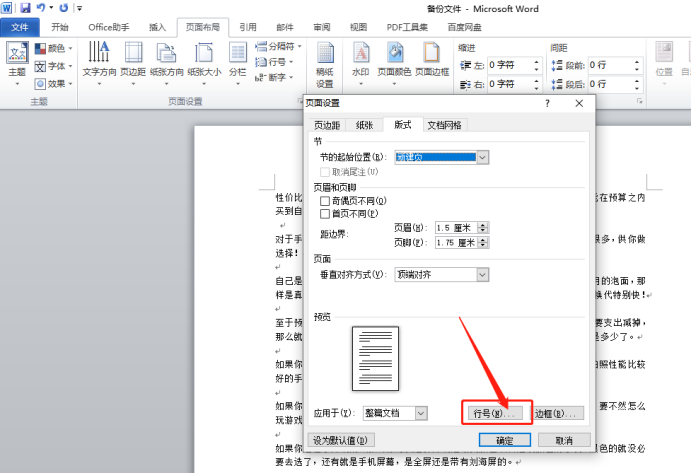The width and height of the screenshot is (692, 474).
Task: Select the 页边距 dialog tab
Action: 327,125
